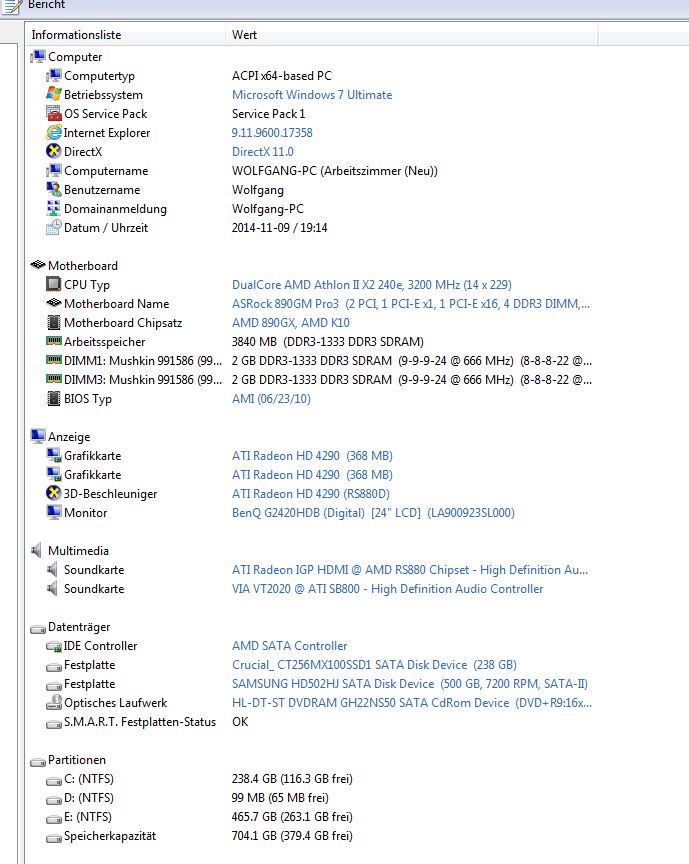This screenshot has height=864, width=689.
Task: Open the Microsoft Windows 7 Ultimate link
Action: [312, 95]
